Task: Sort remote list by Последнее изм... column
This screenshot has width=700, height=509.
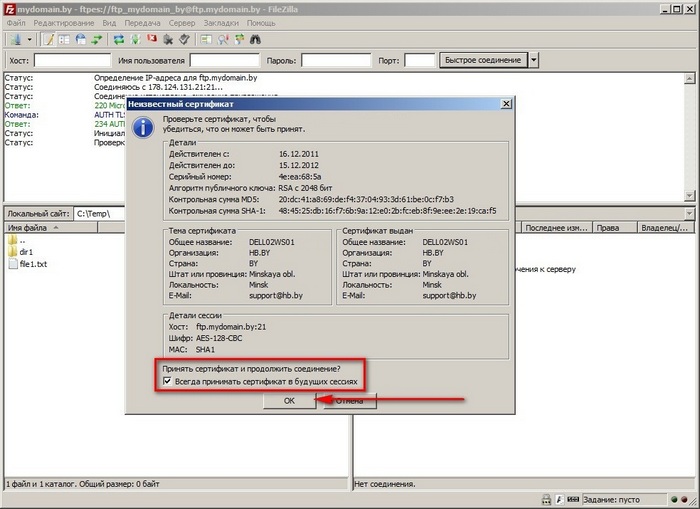Action: coord(556,228)
